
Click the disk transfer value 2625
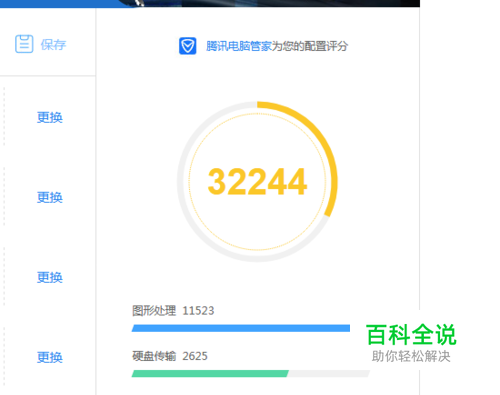[x=195, y=356]
